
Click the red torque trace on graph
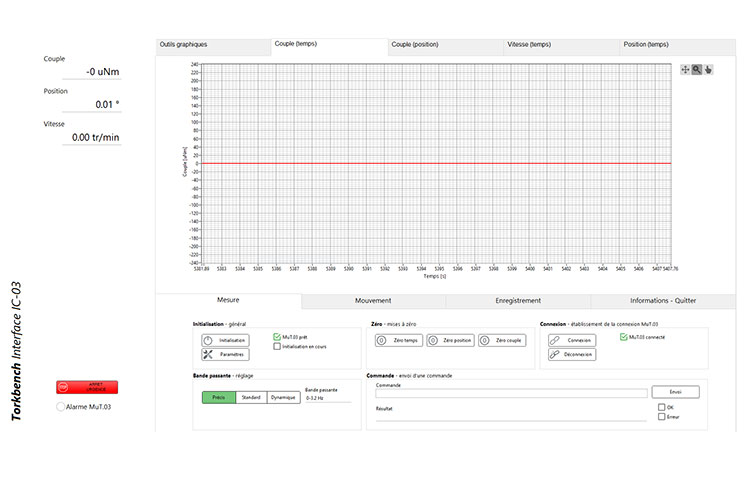click(x=436, y=163)
